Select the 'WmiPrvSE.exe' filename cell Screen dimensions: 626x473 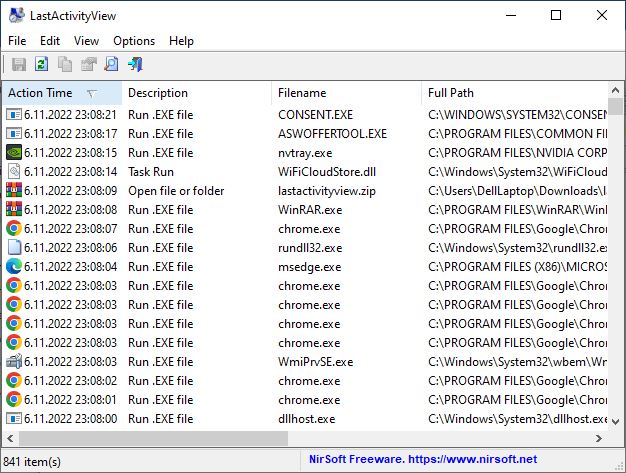[315, 362]
